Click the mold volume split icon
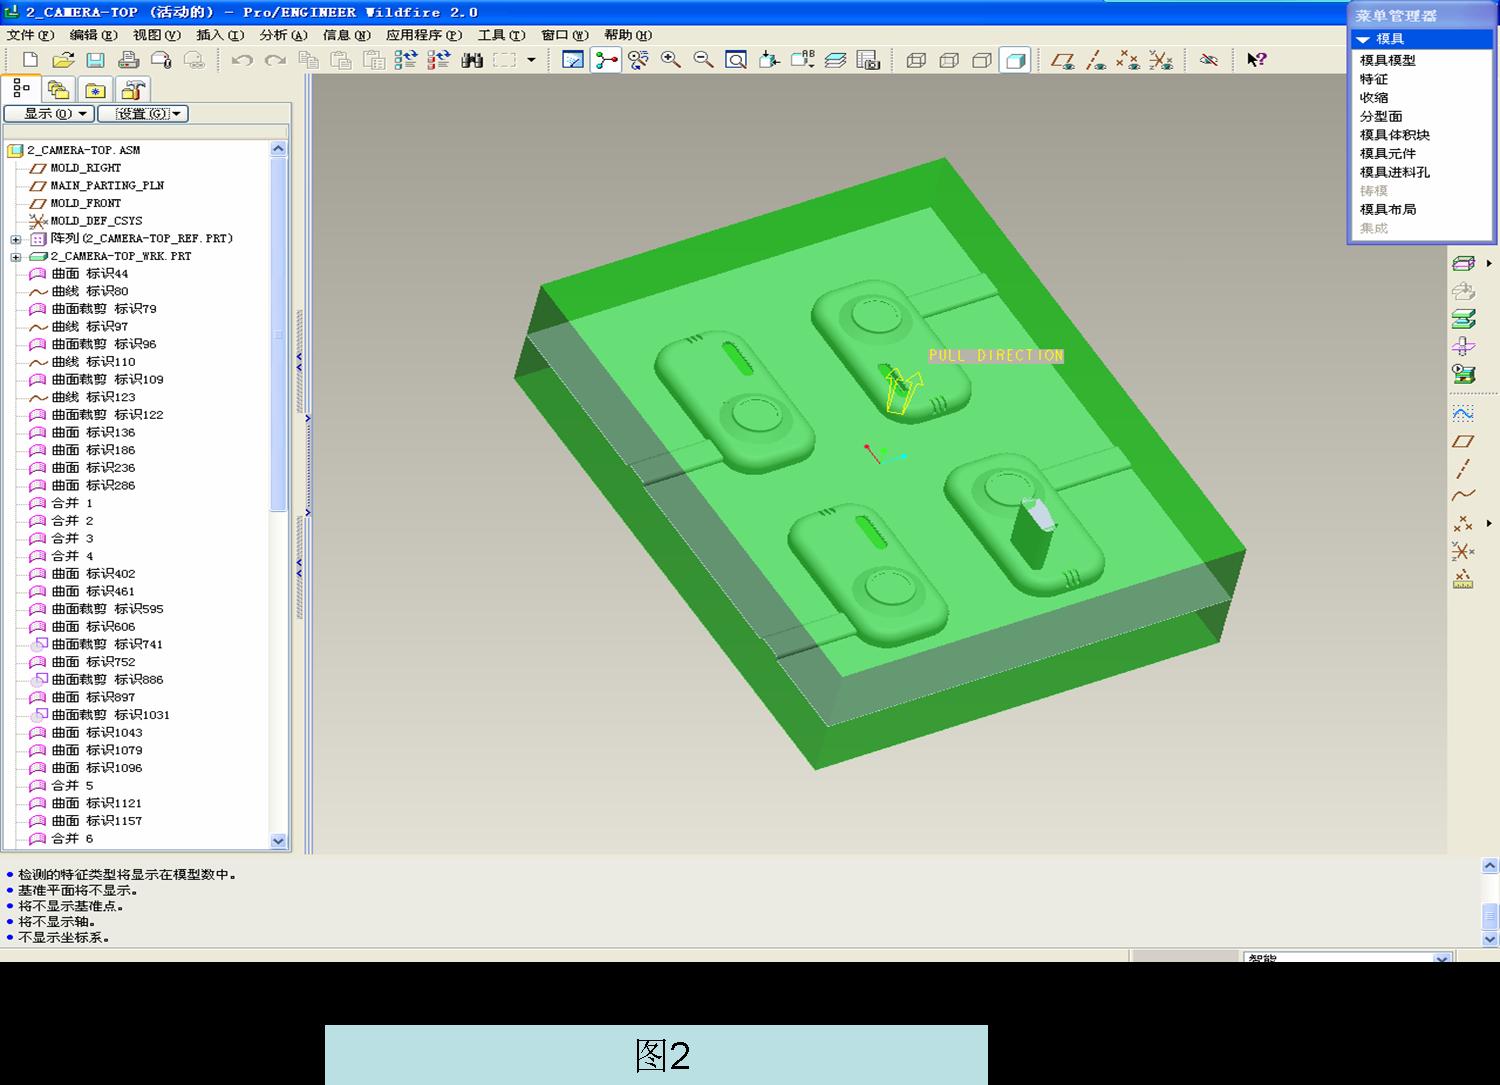Screen dimensions: 1500x1085 1463,319
